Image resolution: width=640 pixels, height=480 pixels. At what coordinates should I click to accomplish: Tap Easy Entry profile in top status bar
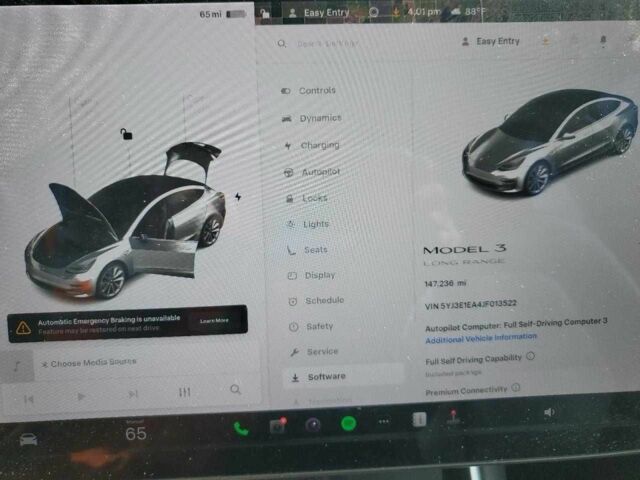click(319, 13)
